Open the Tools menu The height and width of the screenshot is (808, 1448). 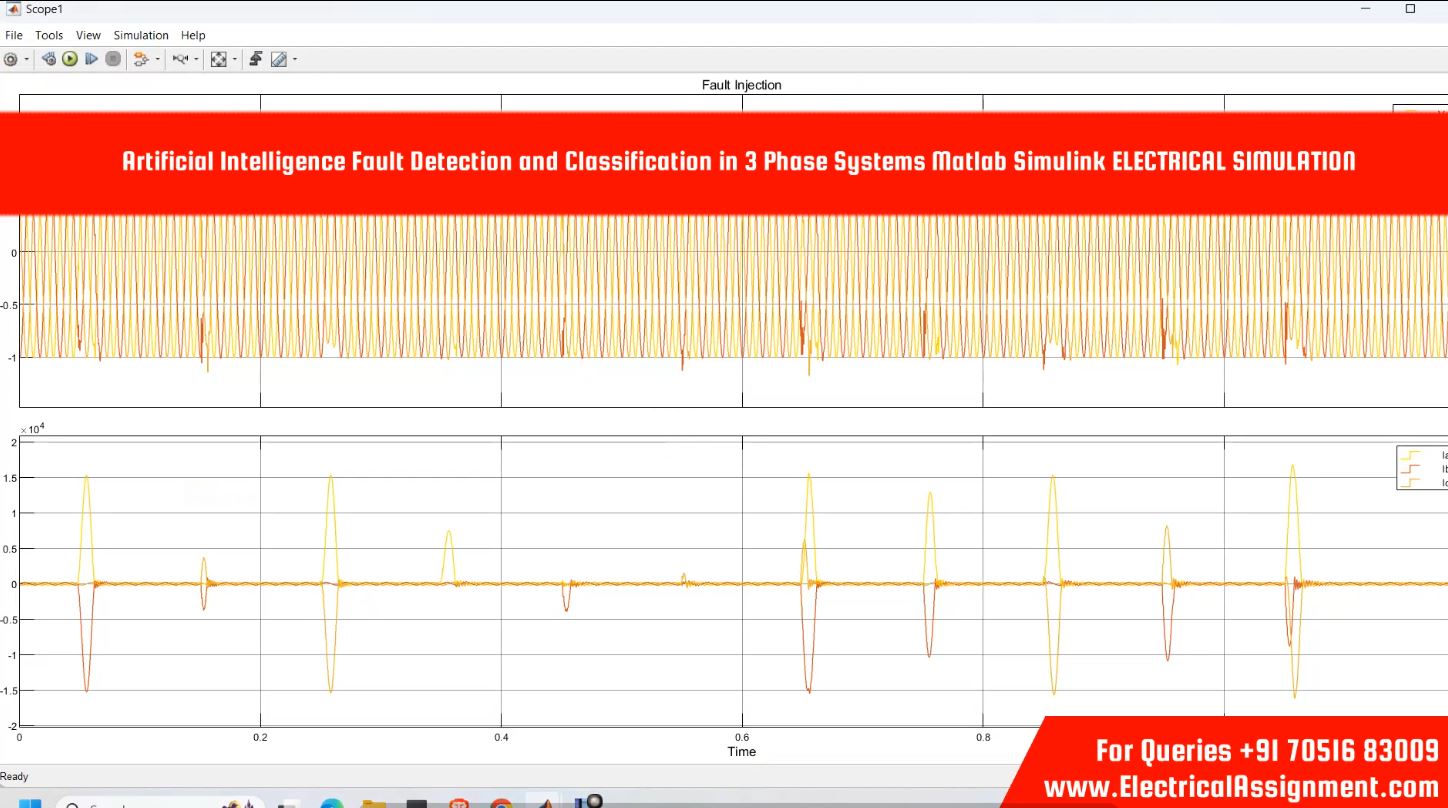coord(49,35)
